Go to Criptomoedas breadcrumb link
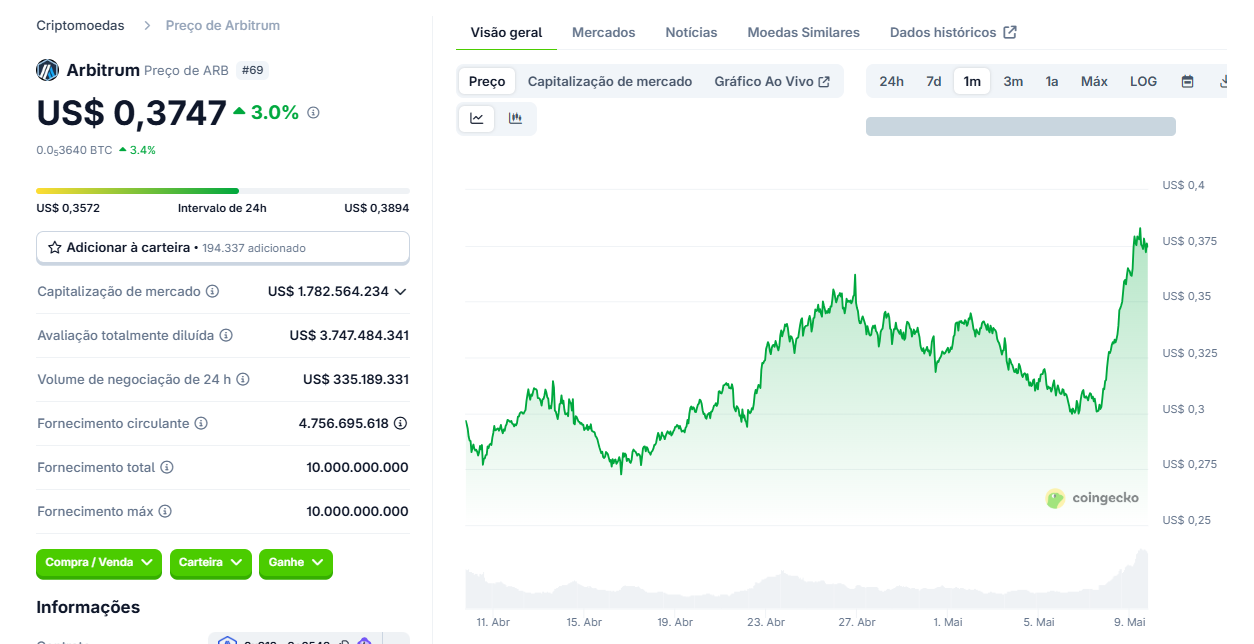 (80, 25)
